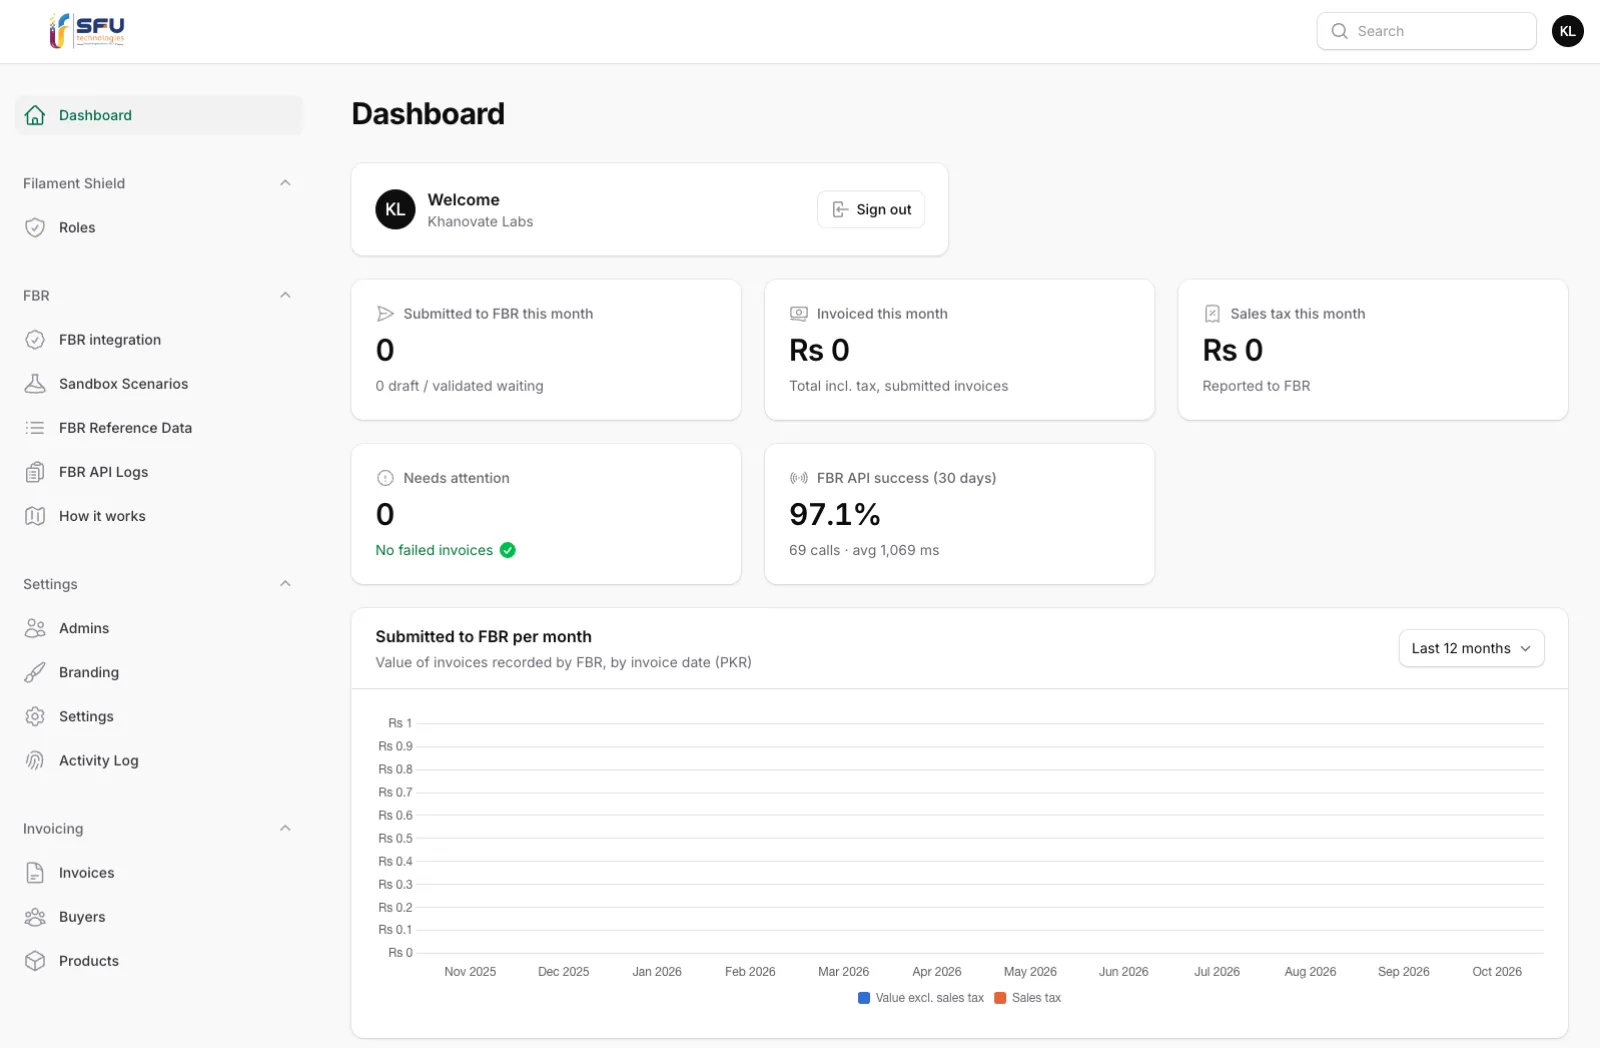Click the 97.1% FBR API success value
Viewport: 1600px width, 1048px height.
[x=835, y=514]
